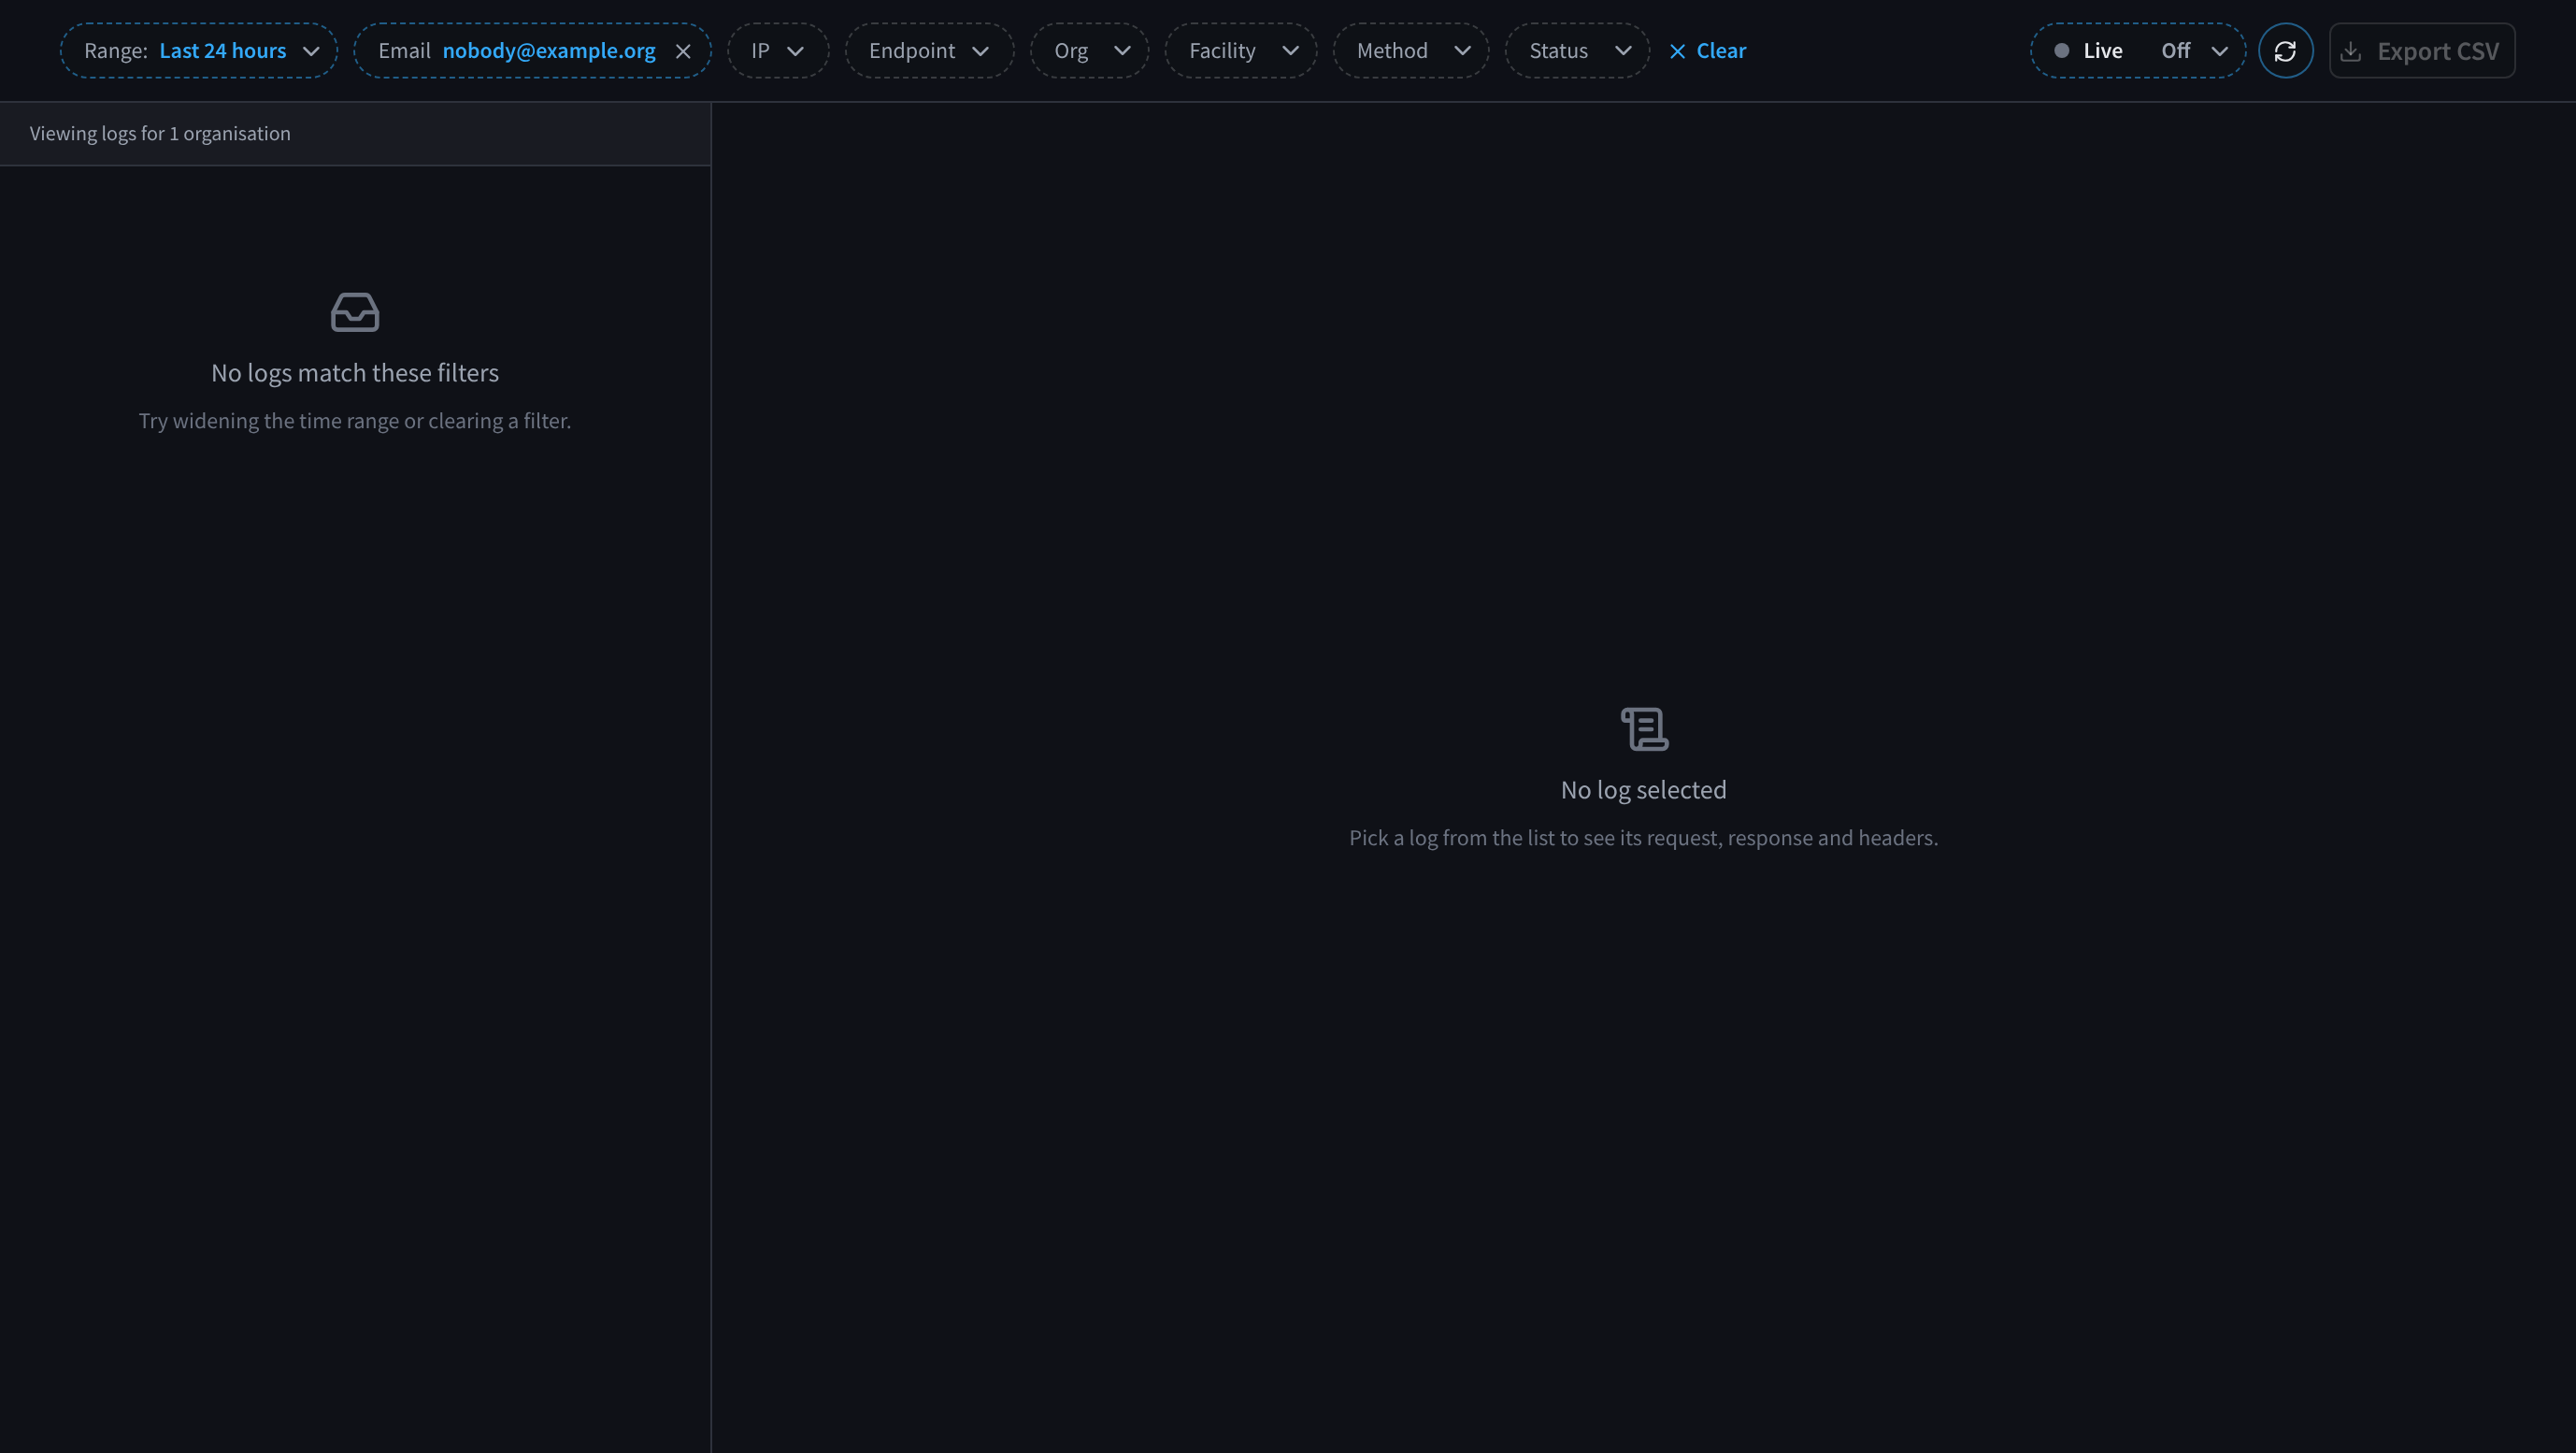2576x1453 pixels.
Task: Open the Facility filter dropdown
Action: (x=1240, y=51)
